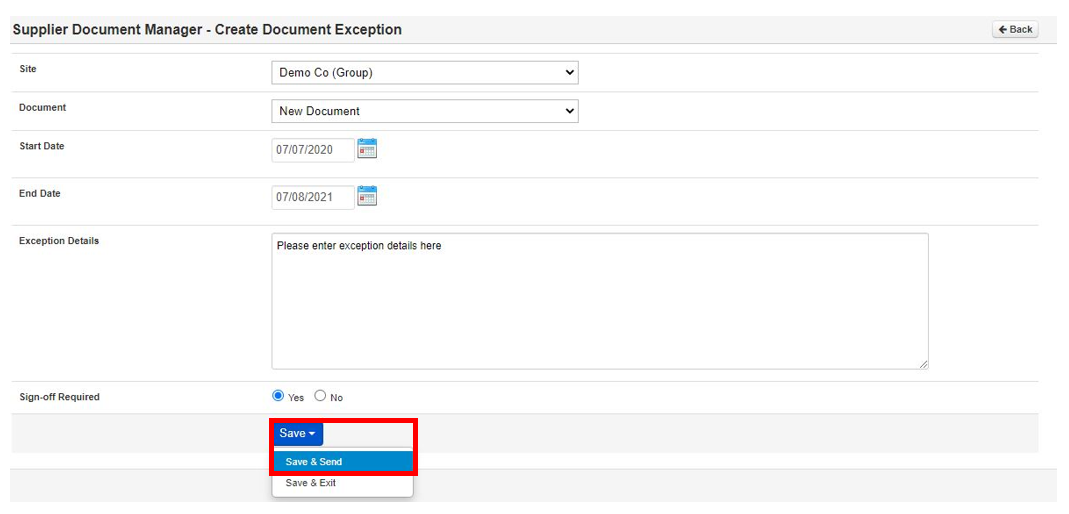Click the page title 'Supplier Document Manager'
The width and height of the screenshot is (1069, 514).
(109, 30)
